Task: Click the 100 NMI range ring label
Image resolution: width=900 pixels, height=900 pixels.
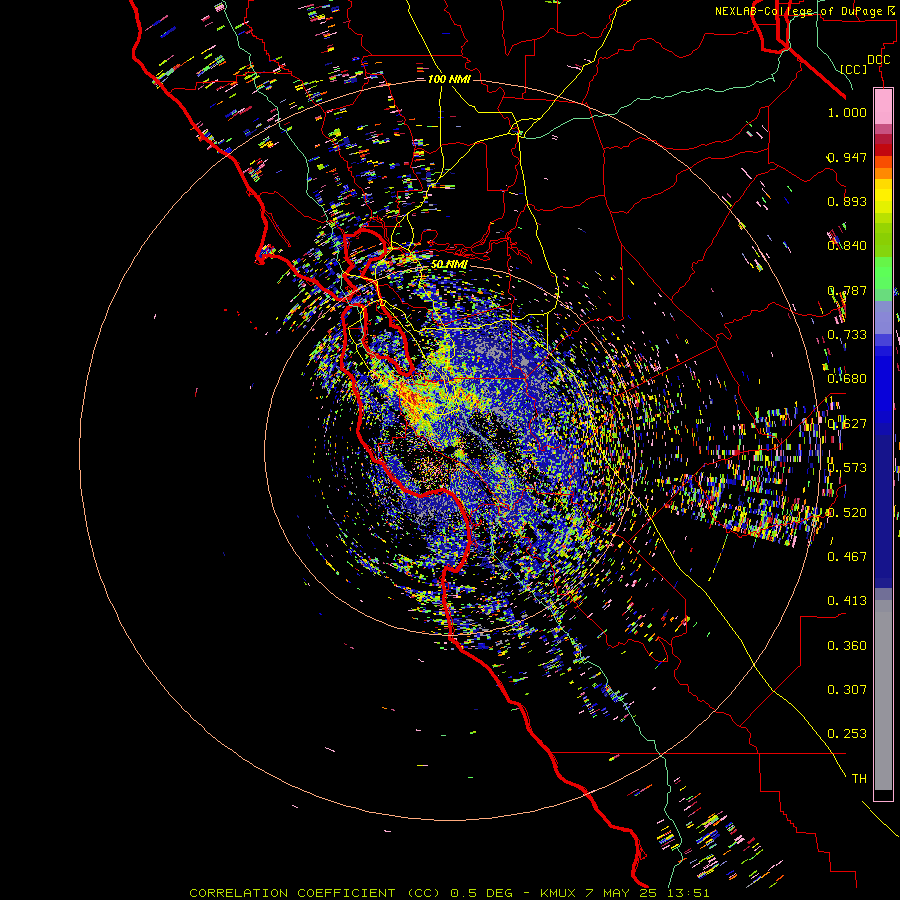Action: click(x=449, y=79)
